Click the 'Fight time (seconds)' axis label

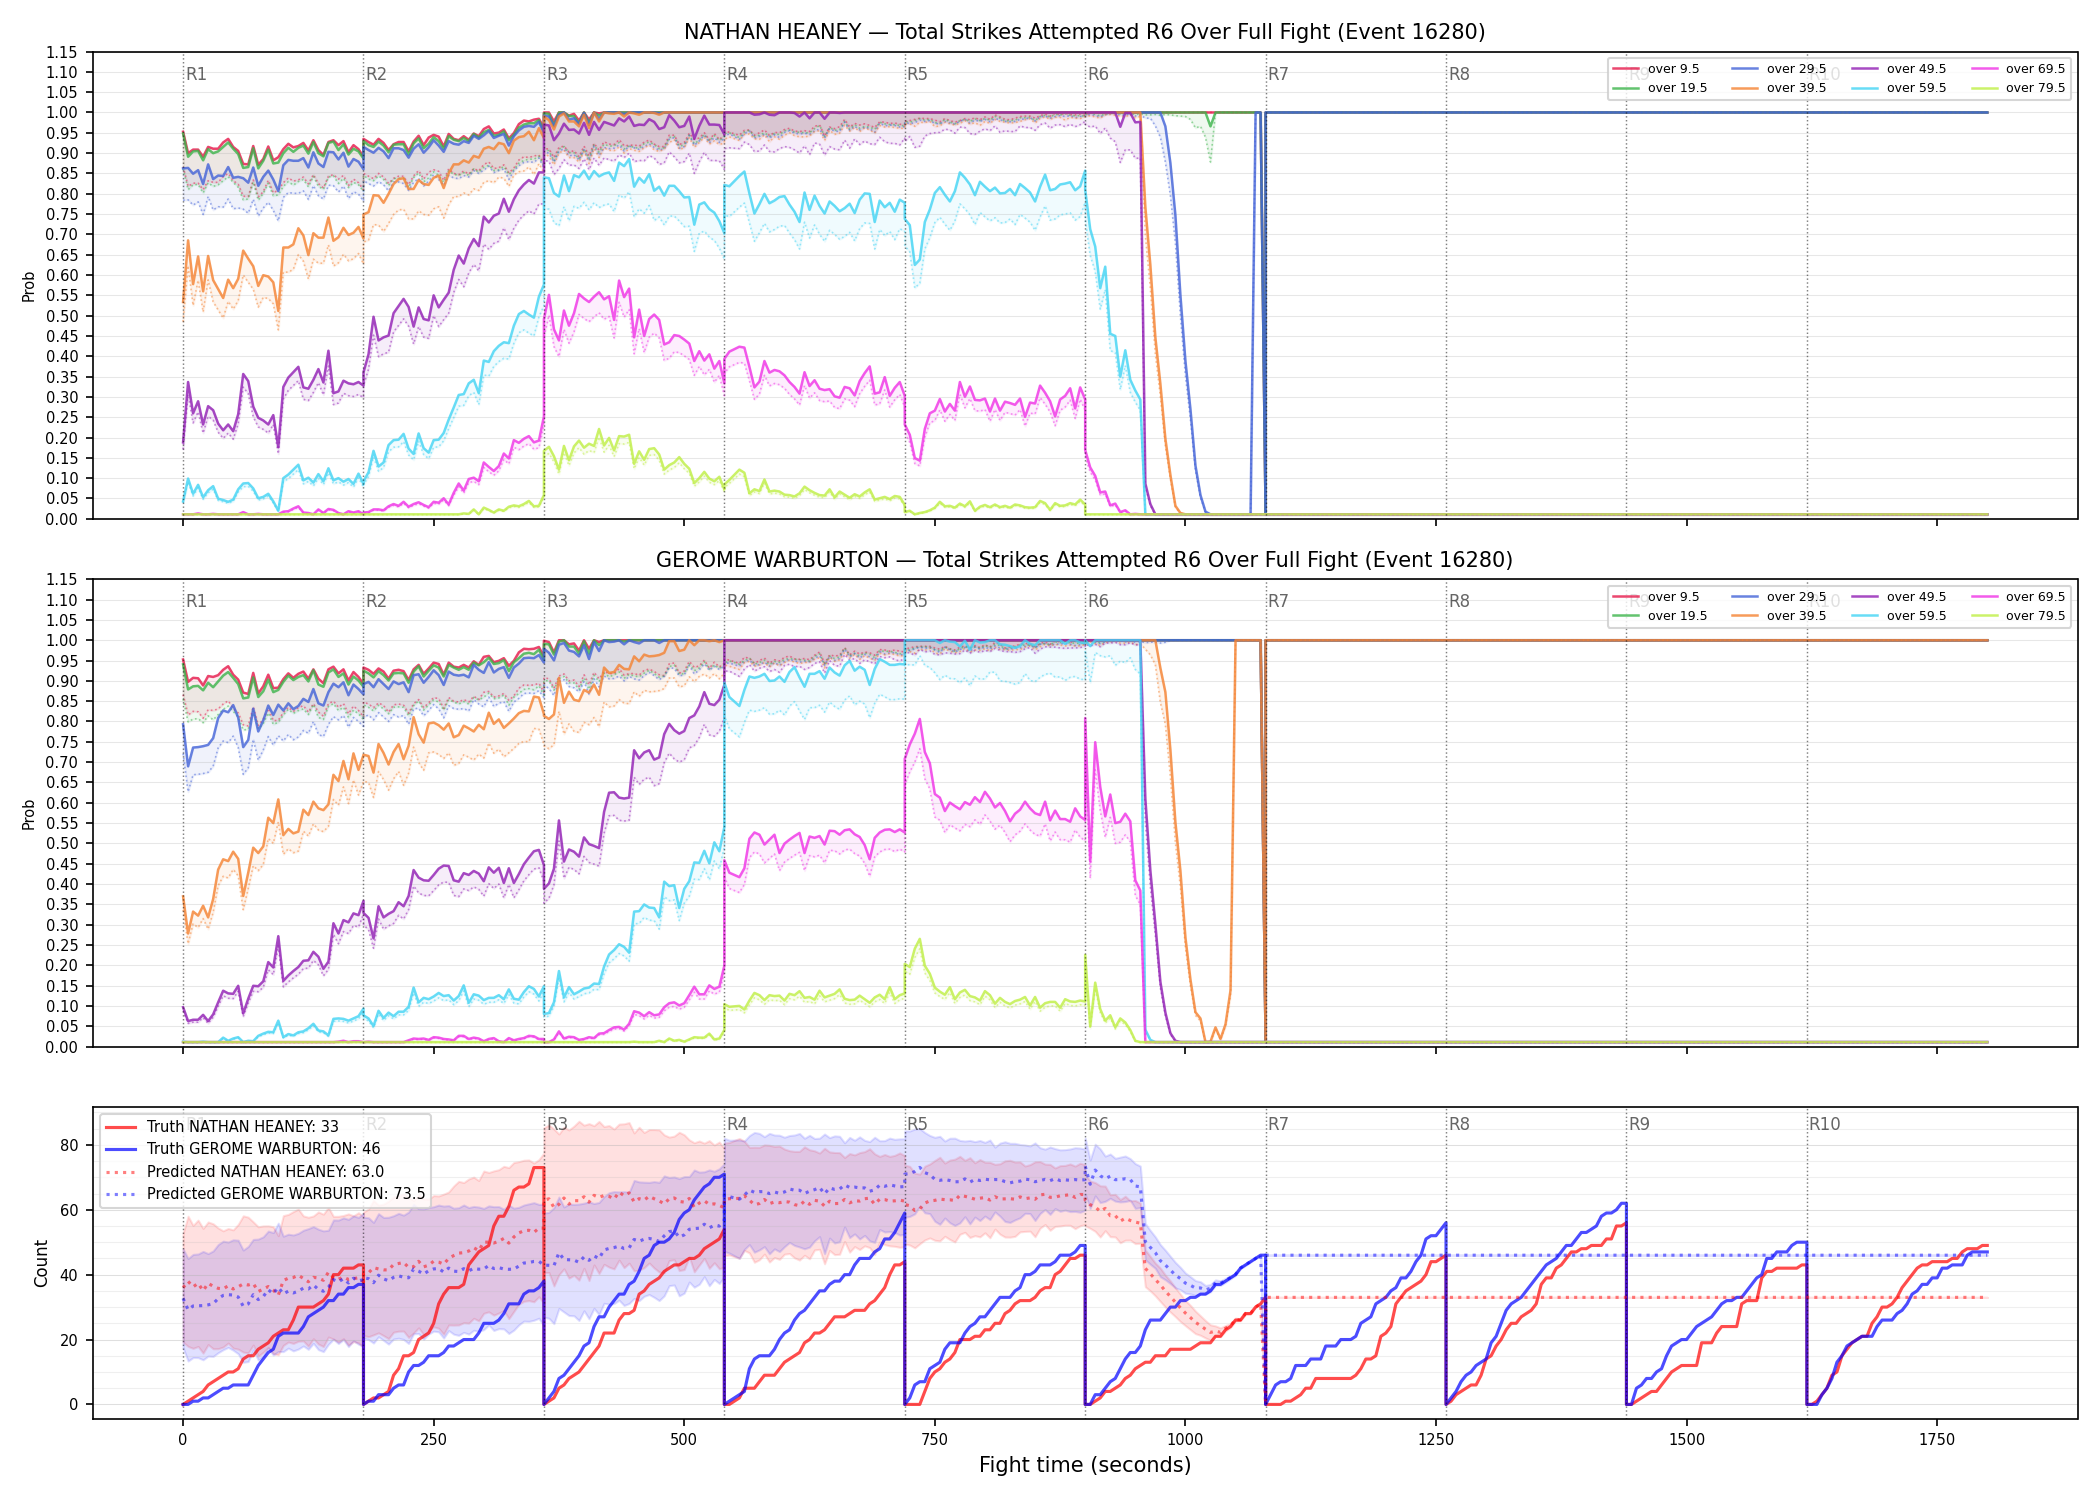tap(1085, 1465)
